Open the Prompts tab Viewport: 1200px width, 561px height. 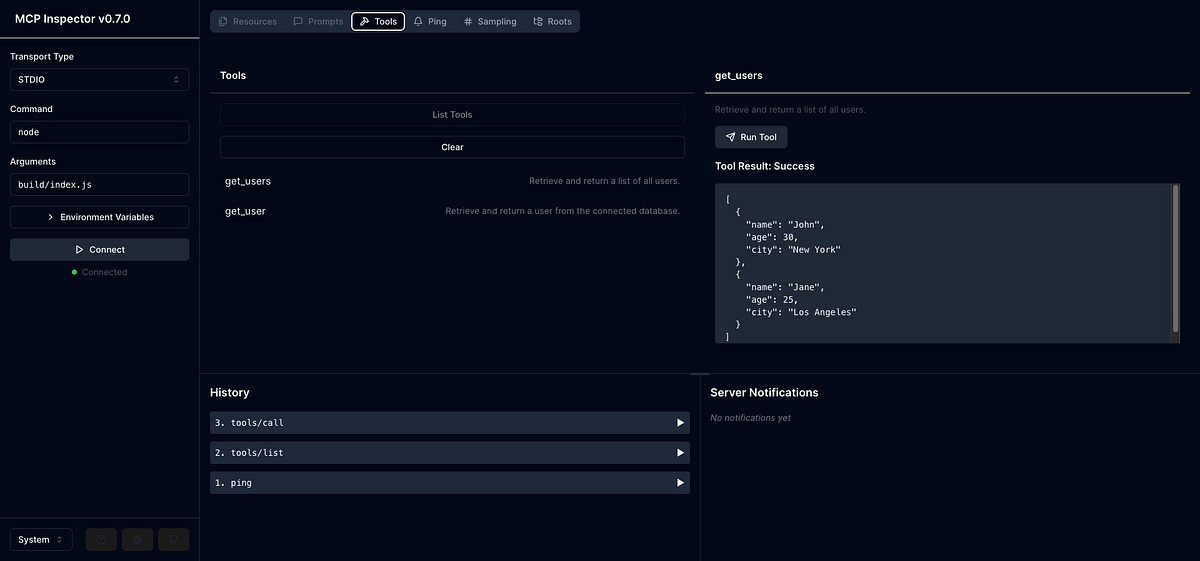click(318, 21)
